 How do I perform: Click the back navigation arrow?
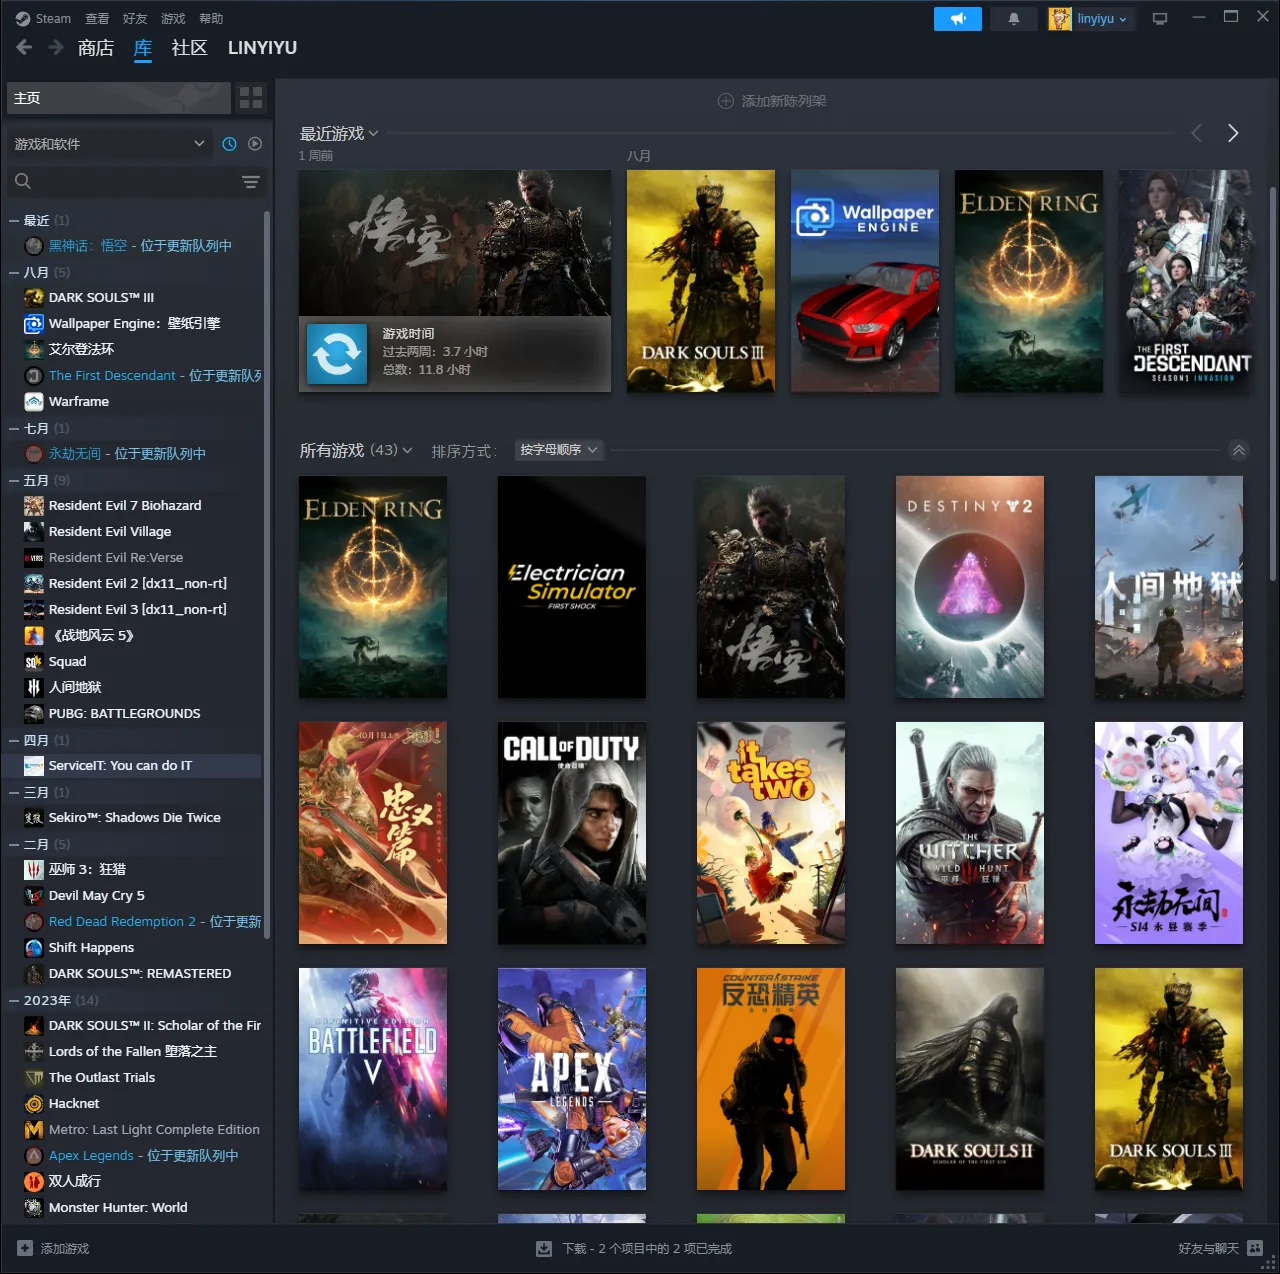[25, 48]
